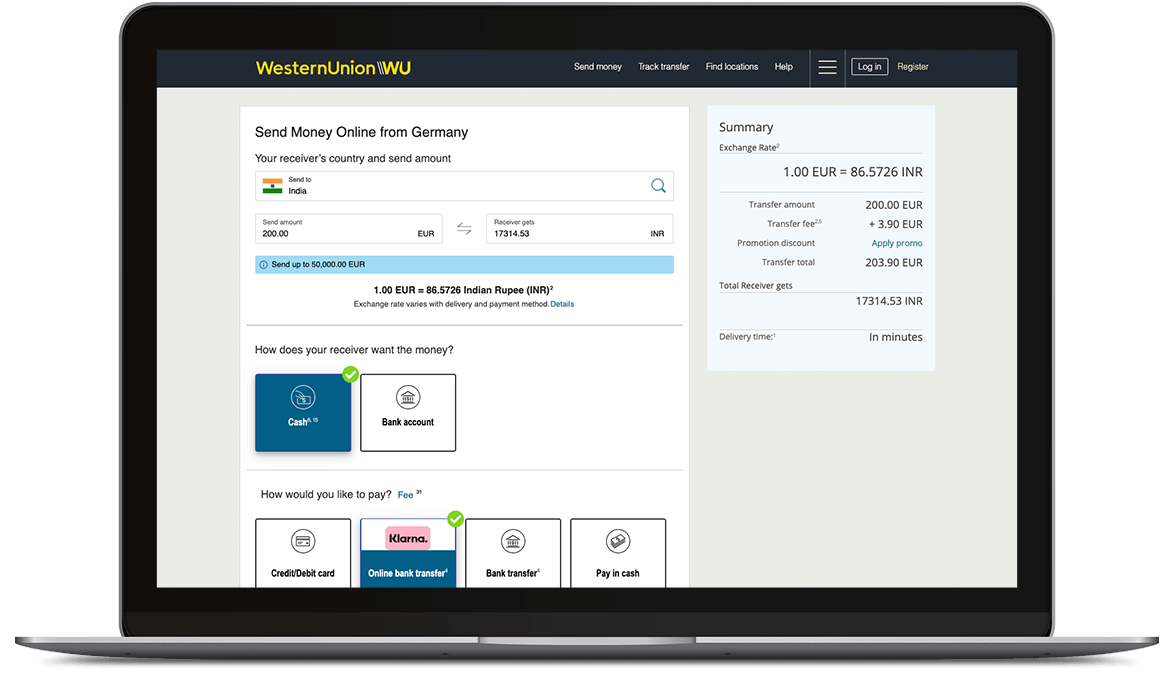Click the Log in button
This screenshot has width=1174, height=678.
(869, 67)
